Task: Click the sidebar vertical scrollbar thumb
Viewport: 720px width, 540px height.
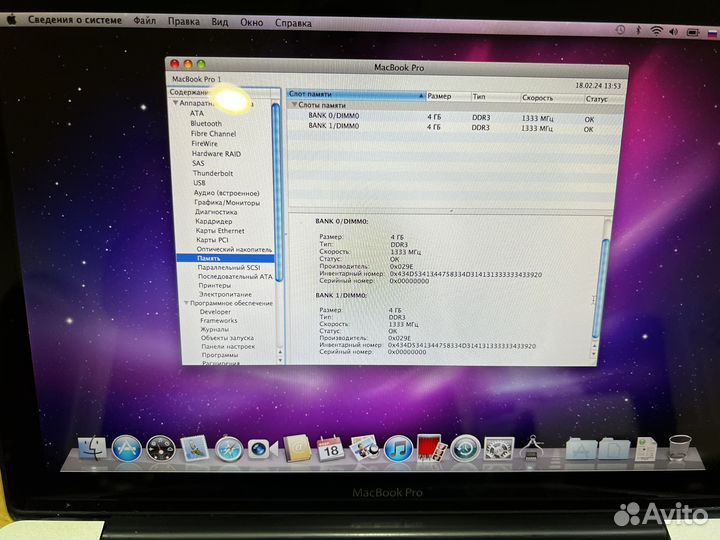Action: click(276, 193)
